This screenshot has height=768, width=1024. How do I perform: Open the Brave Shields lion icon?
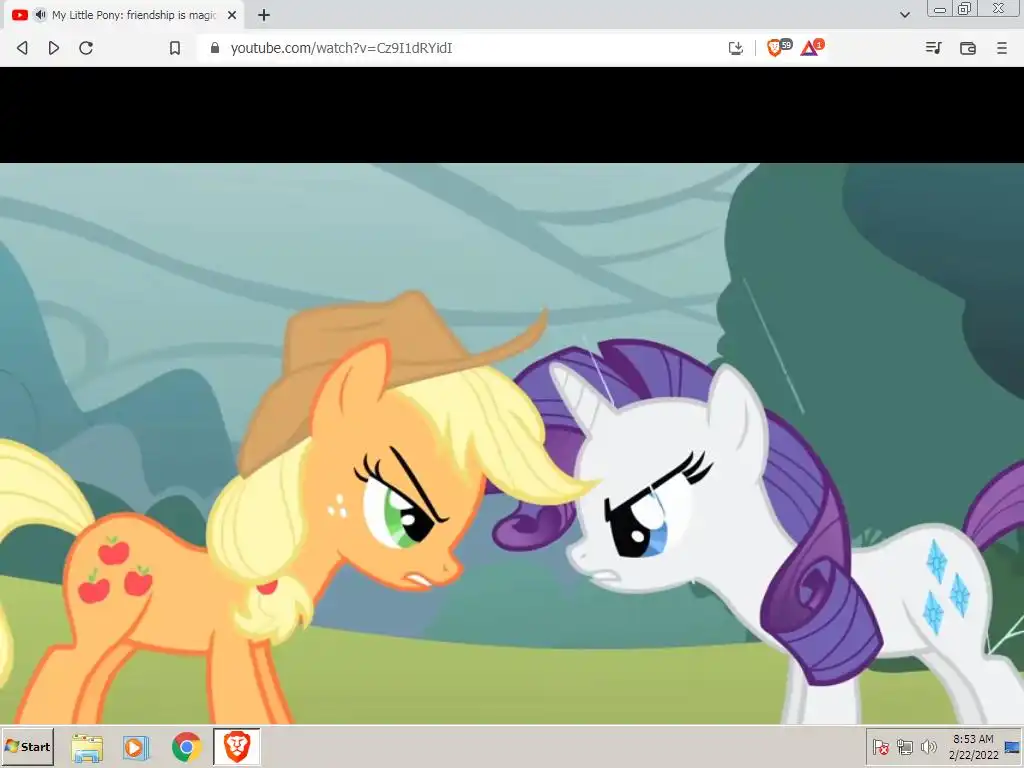(x=776, y=47)
